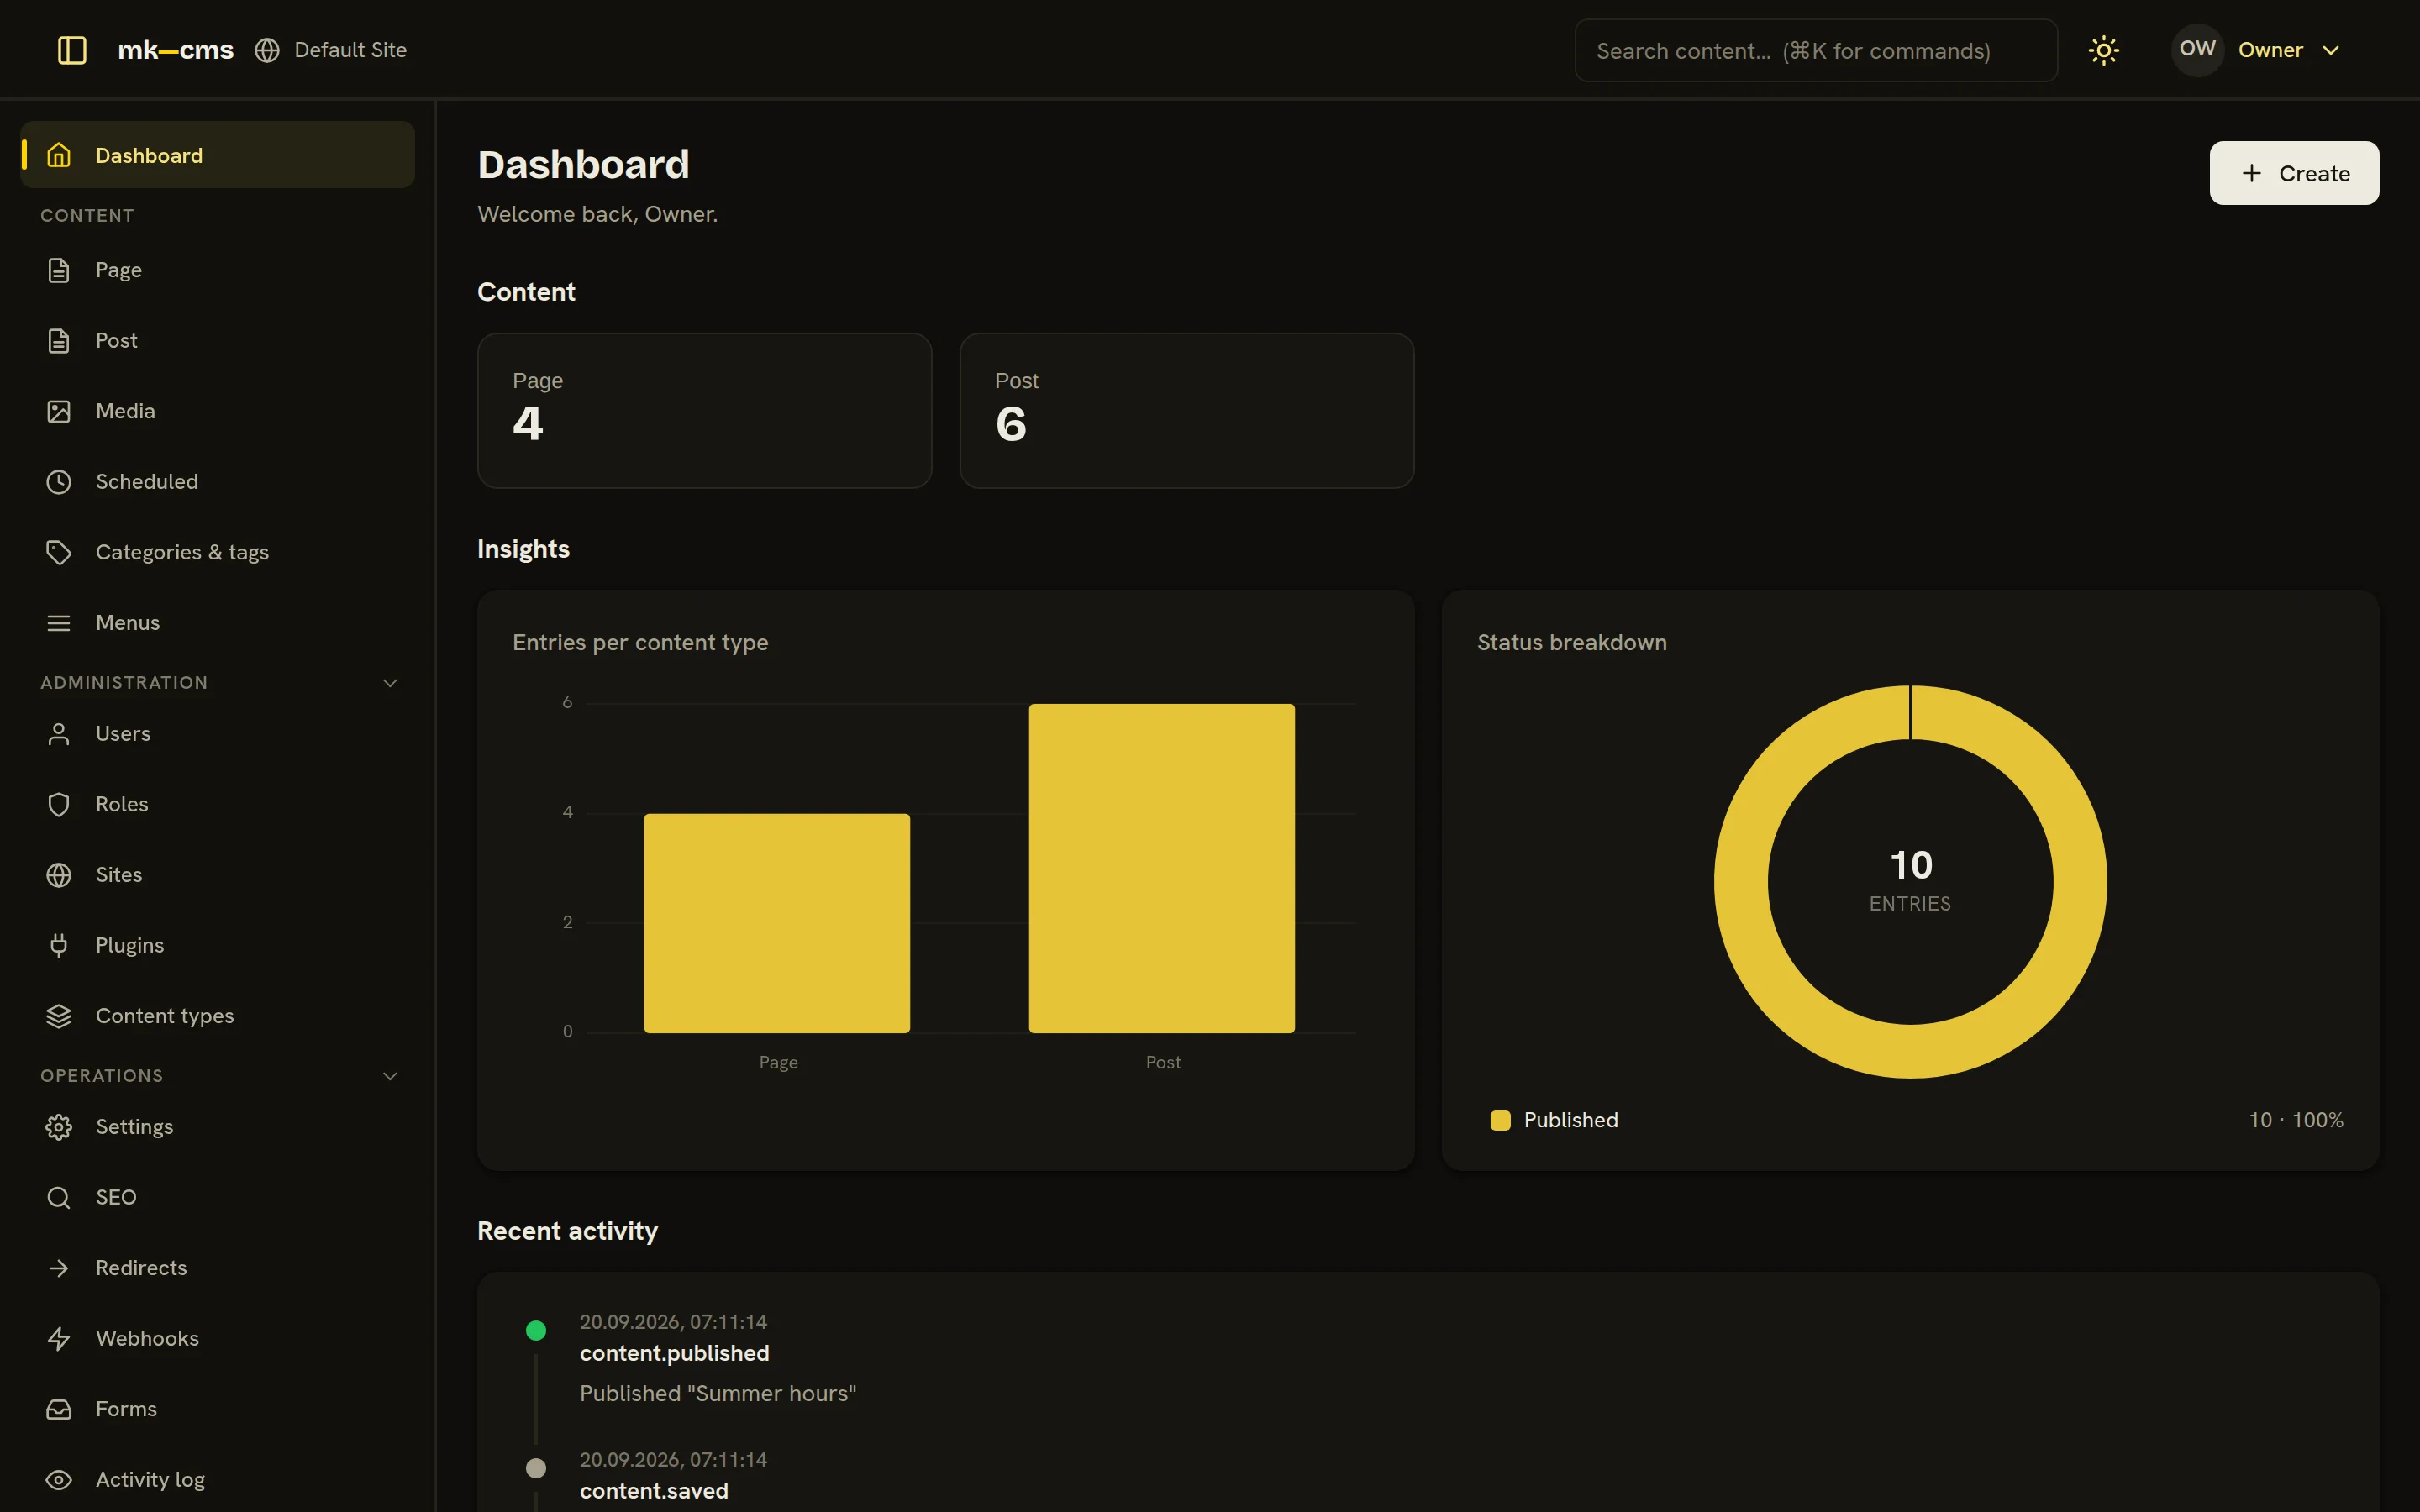Viewport: 2420px width, 1512px height.
Task: Click the Page bar in chart
Action: (777, 923)
